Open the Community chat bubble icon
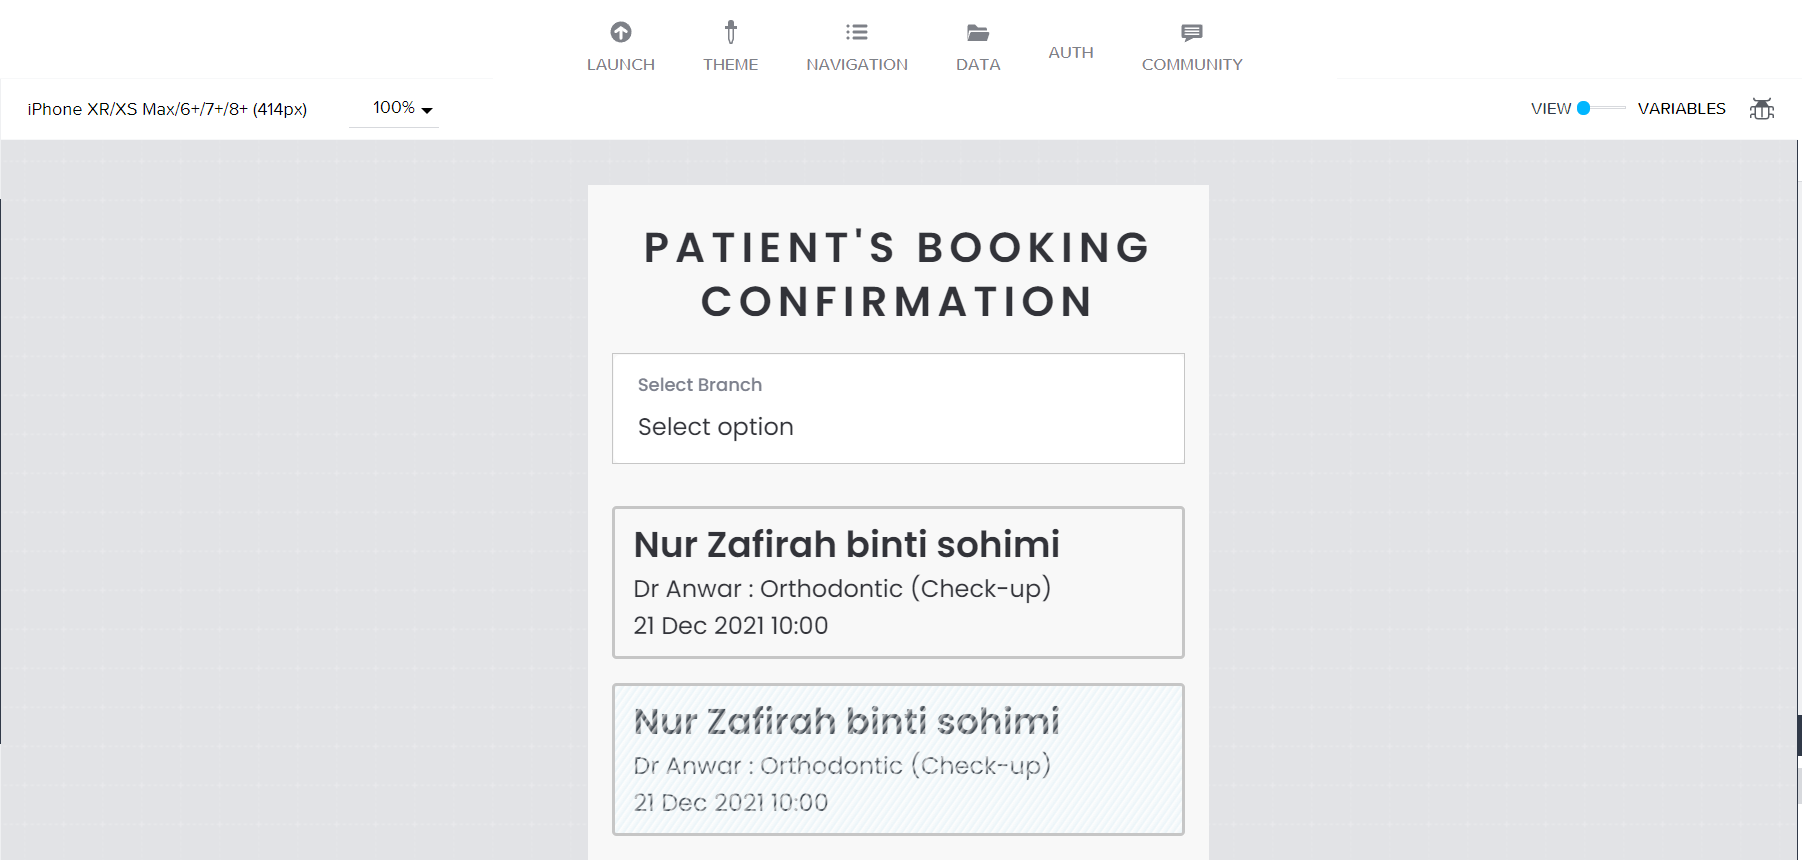The width and height of the screenshot is (1802, 860). pyautogui.click(x=1192, y=33)
